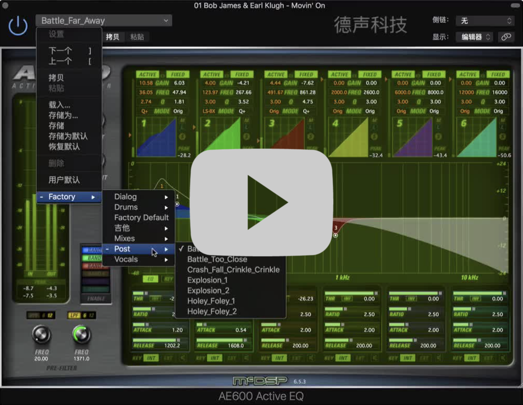Click band 1 key listen speaker icon
This screenshot has width=523, height=405.
click(183, 358)
